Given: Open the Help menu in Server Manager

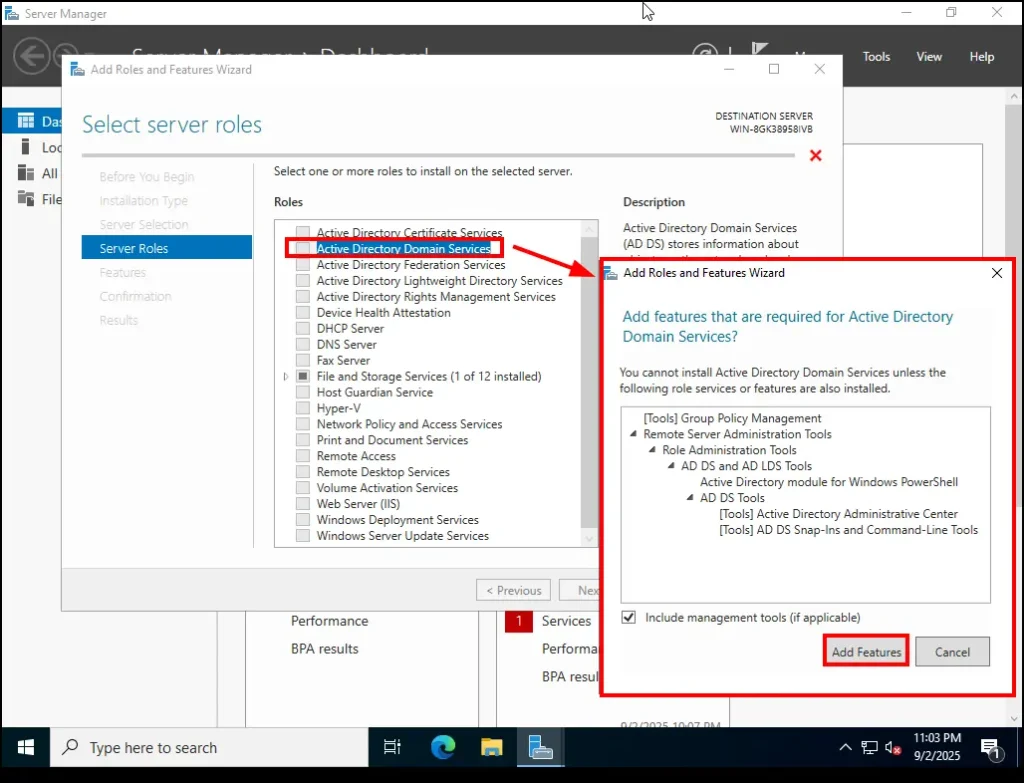Looking at the screenshot, I should click(982, 57).
